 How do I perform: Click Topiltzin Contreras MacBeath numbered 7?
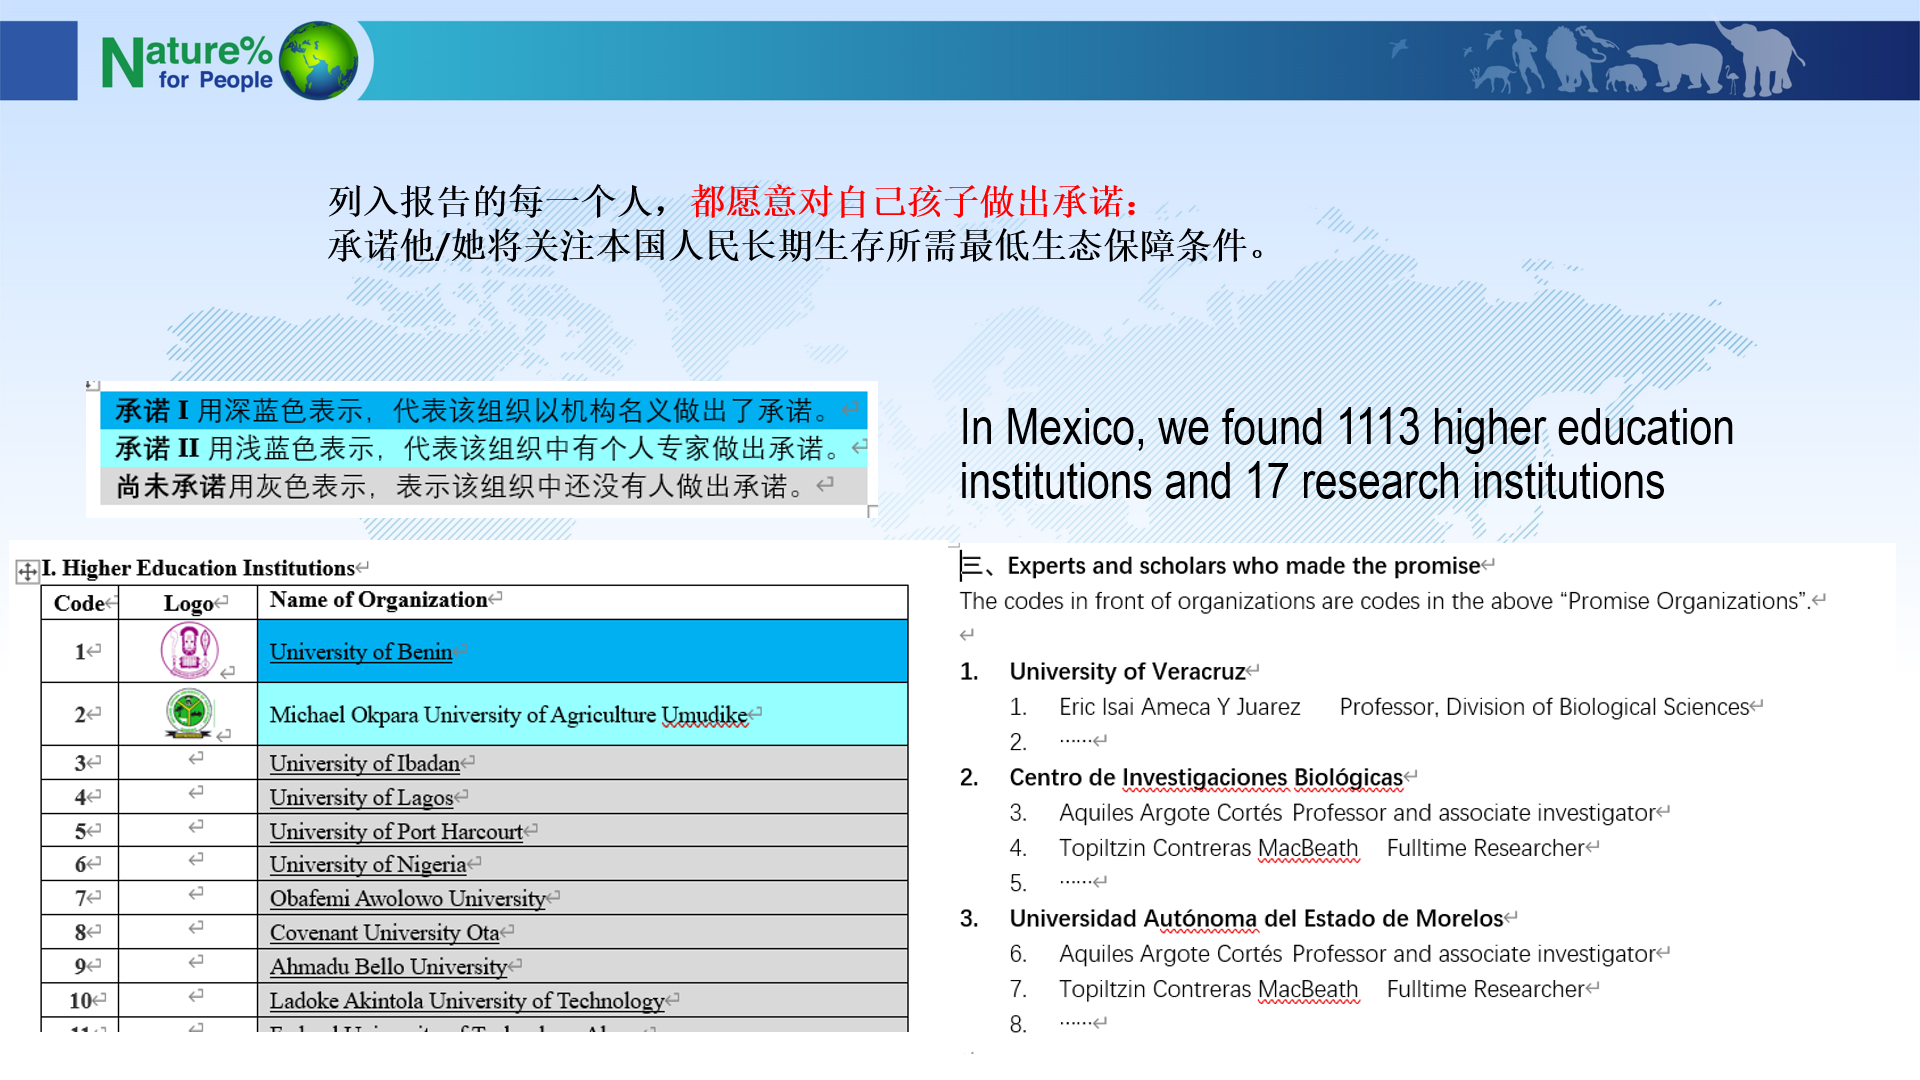1209,989
